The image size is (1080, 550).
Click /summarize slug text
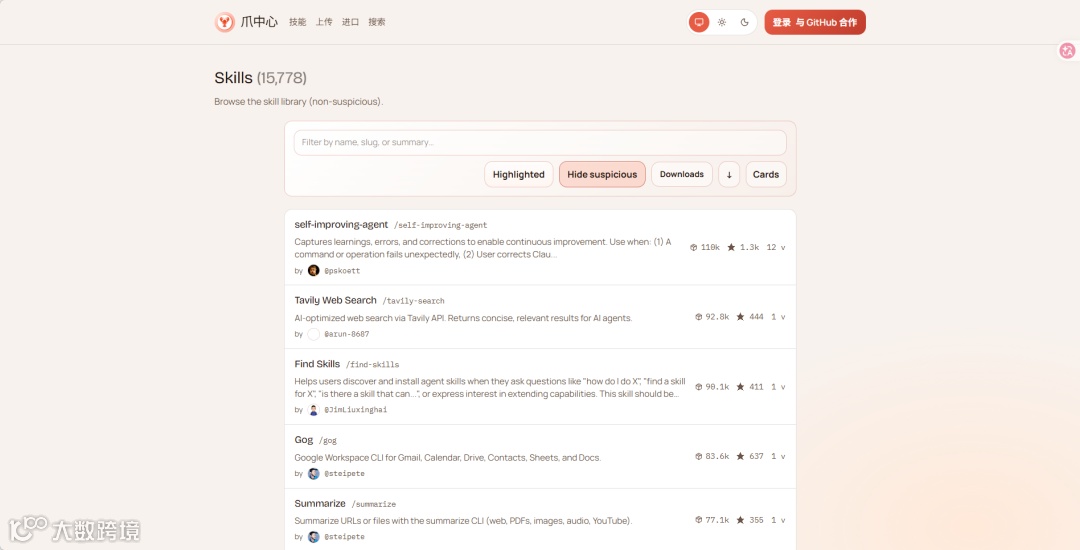click(x=374, y=504)
